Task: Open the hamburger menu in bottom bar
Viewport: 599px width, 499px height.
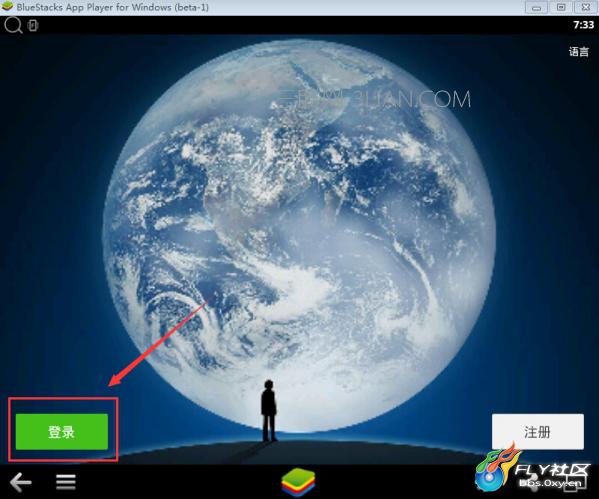Action: pyautogui.click(x=66, y=482)
